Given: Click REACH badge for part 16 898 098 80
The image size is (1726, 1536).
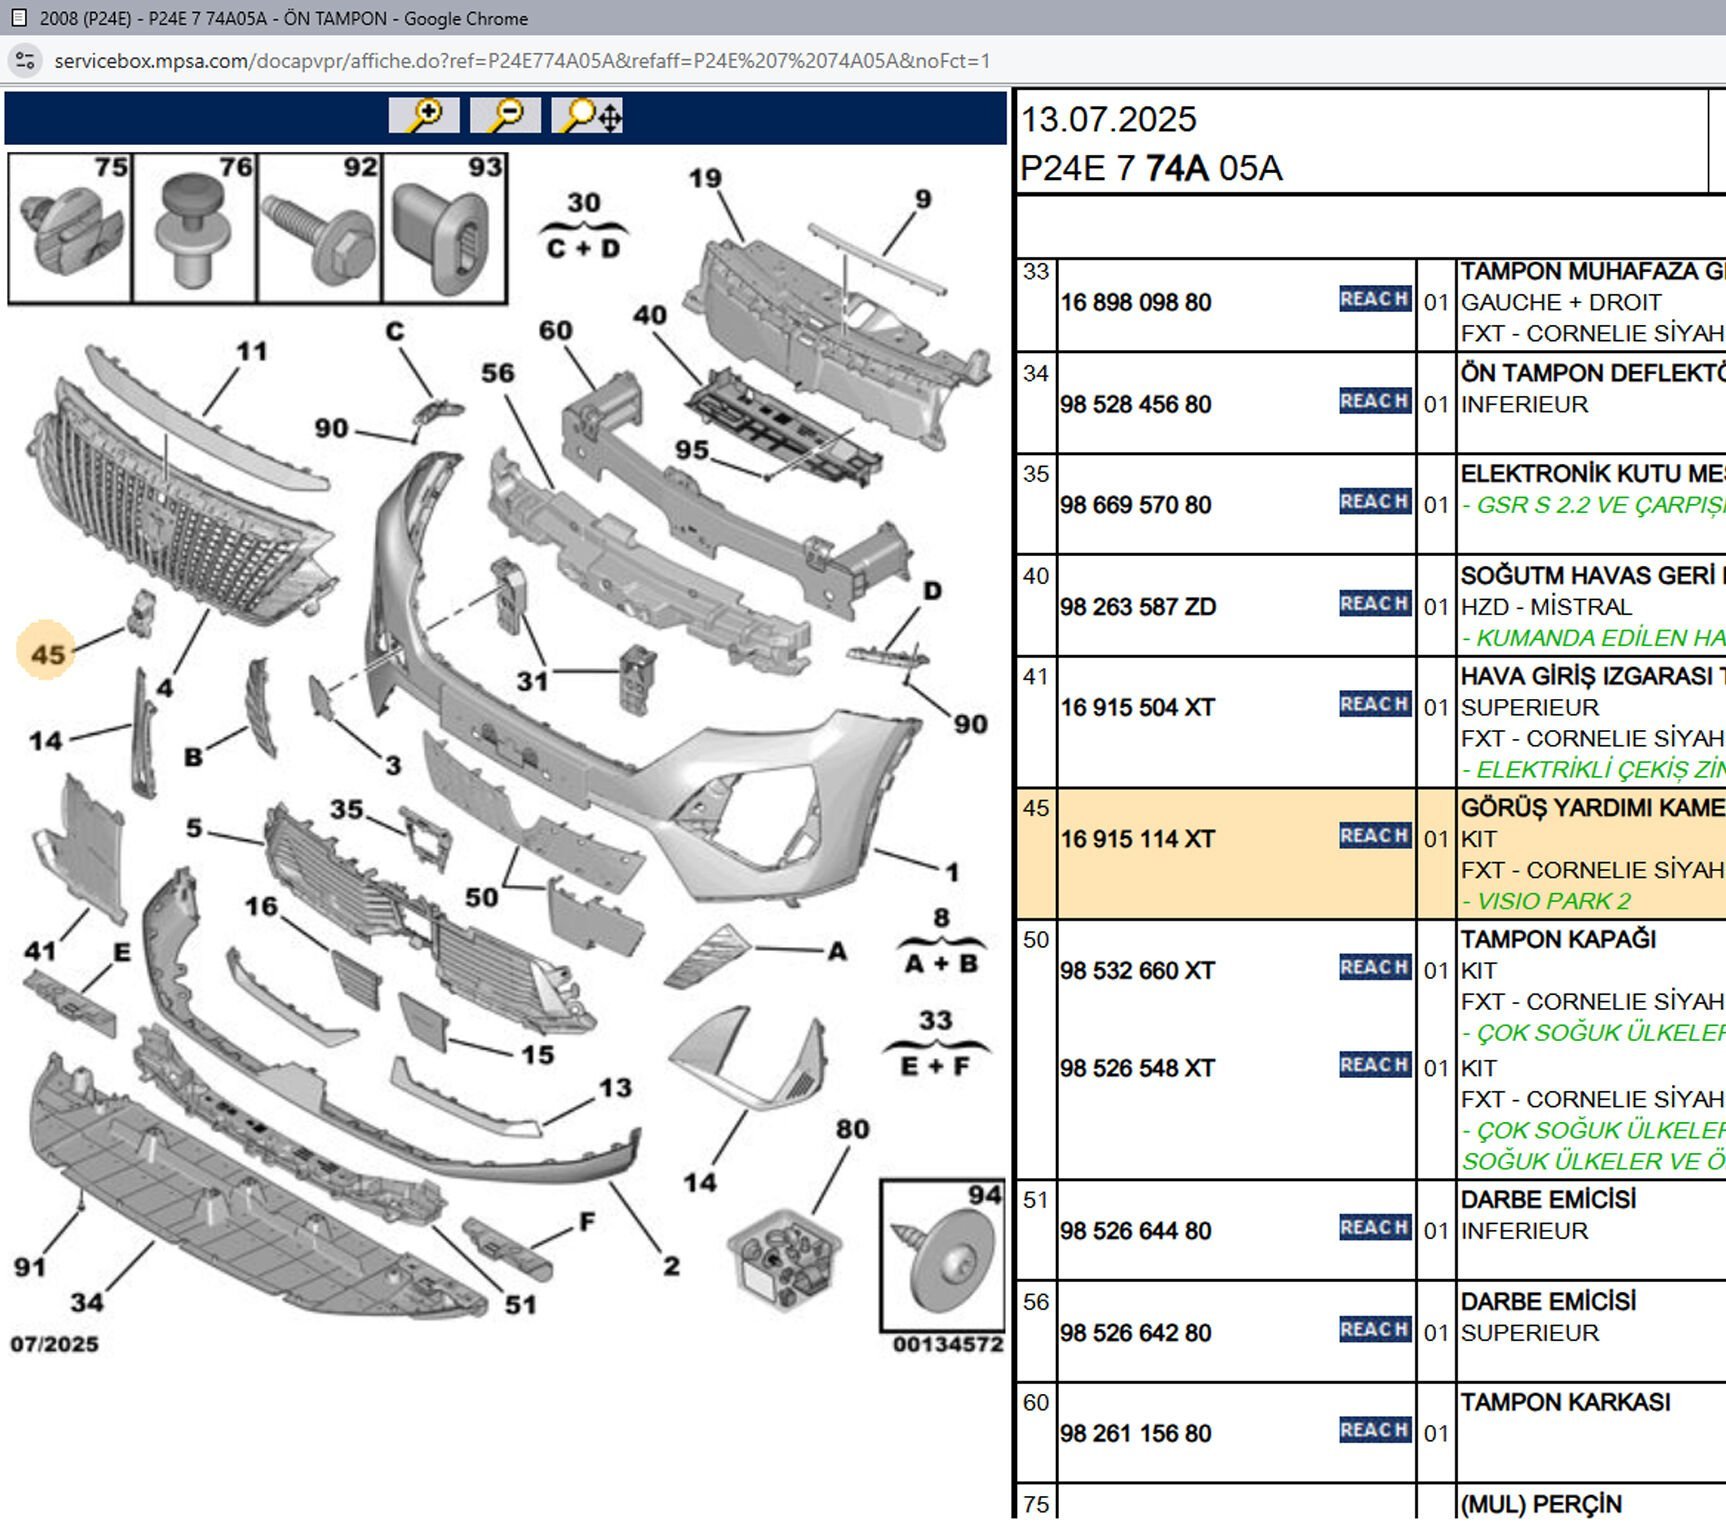Looking at the screenshot, I should coord(1374,299).
